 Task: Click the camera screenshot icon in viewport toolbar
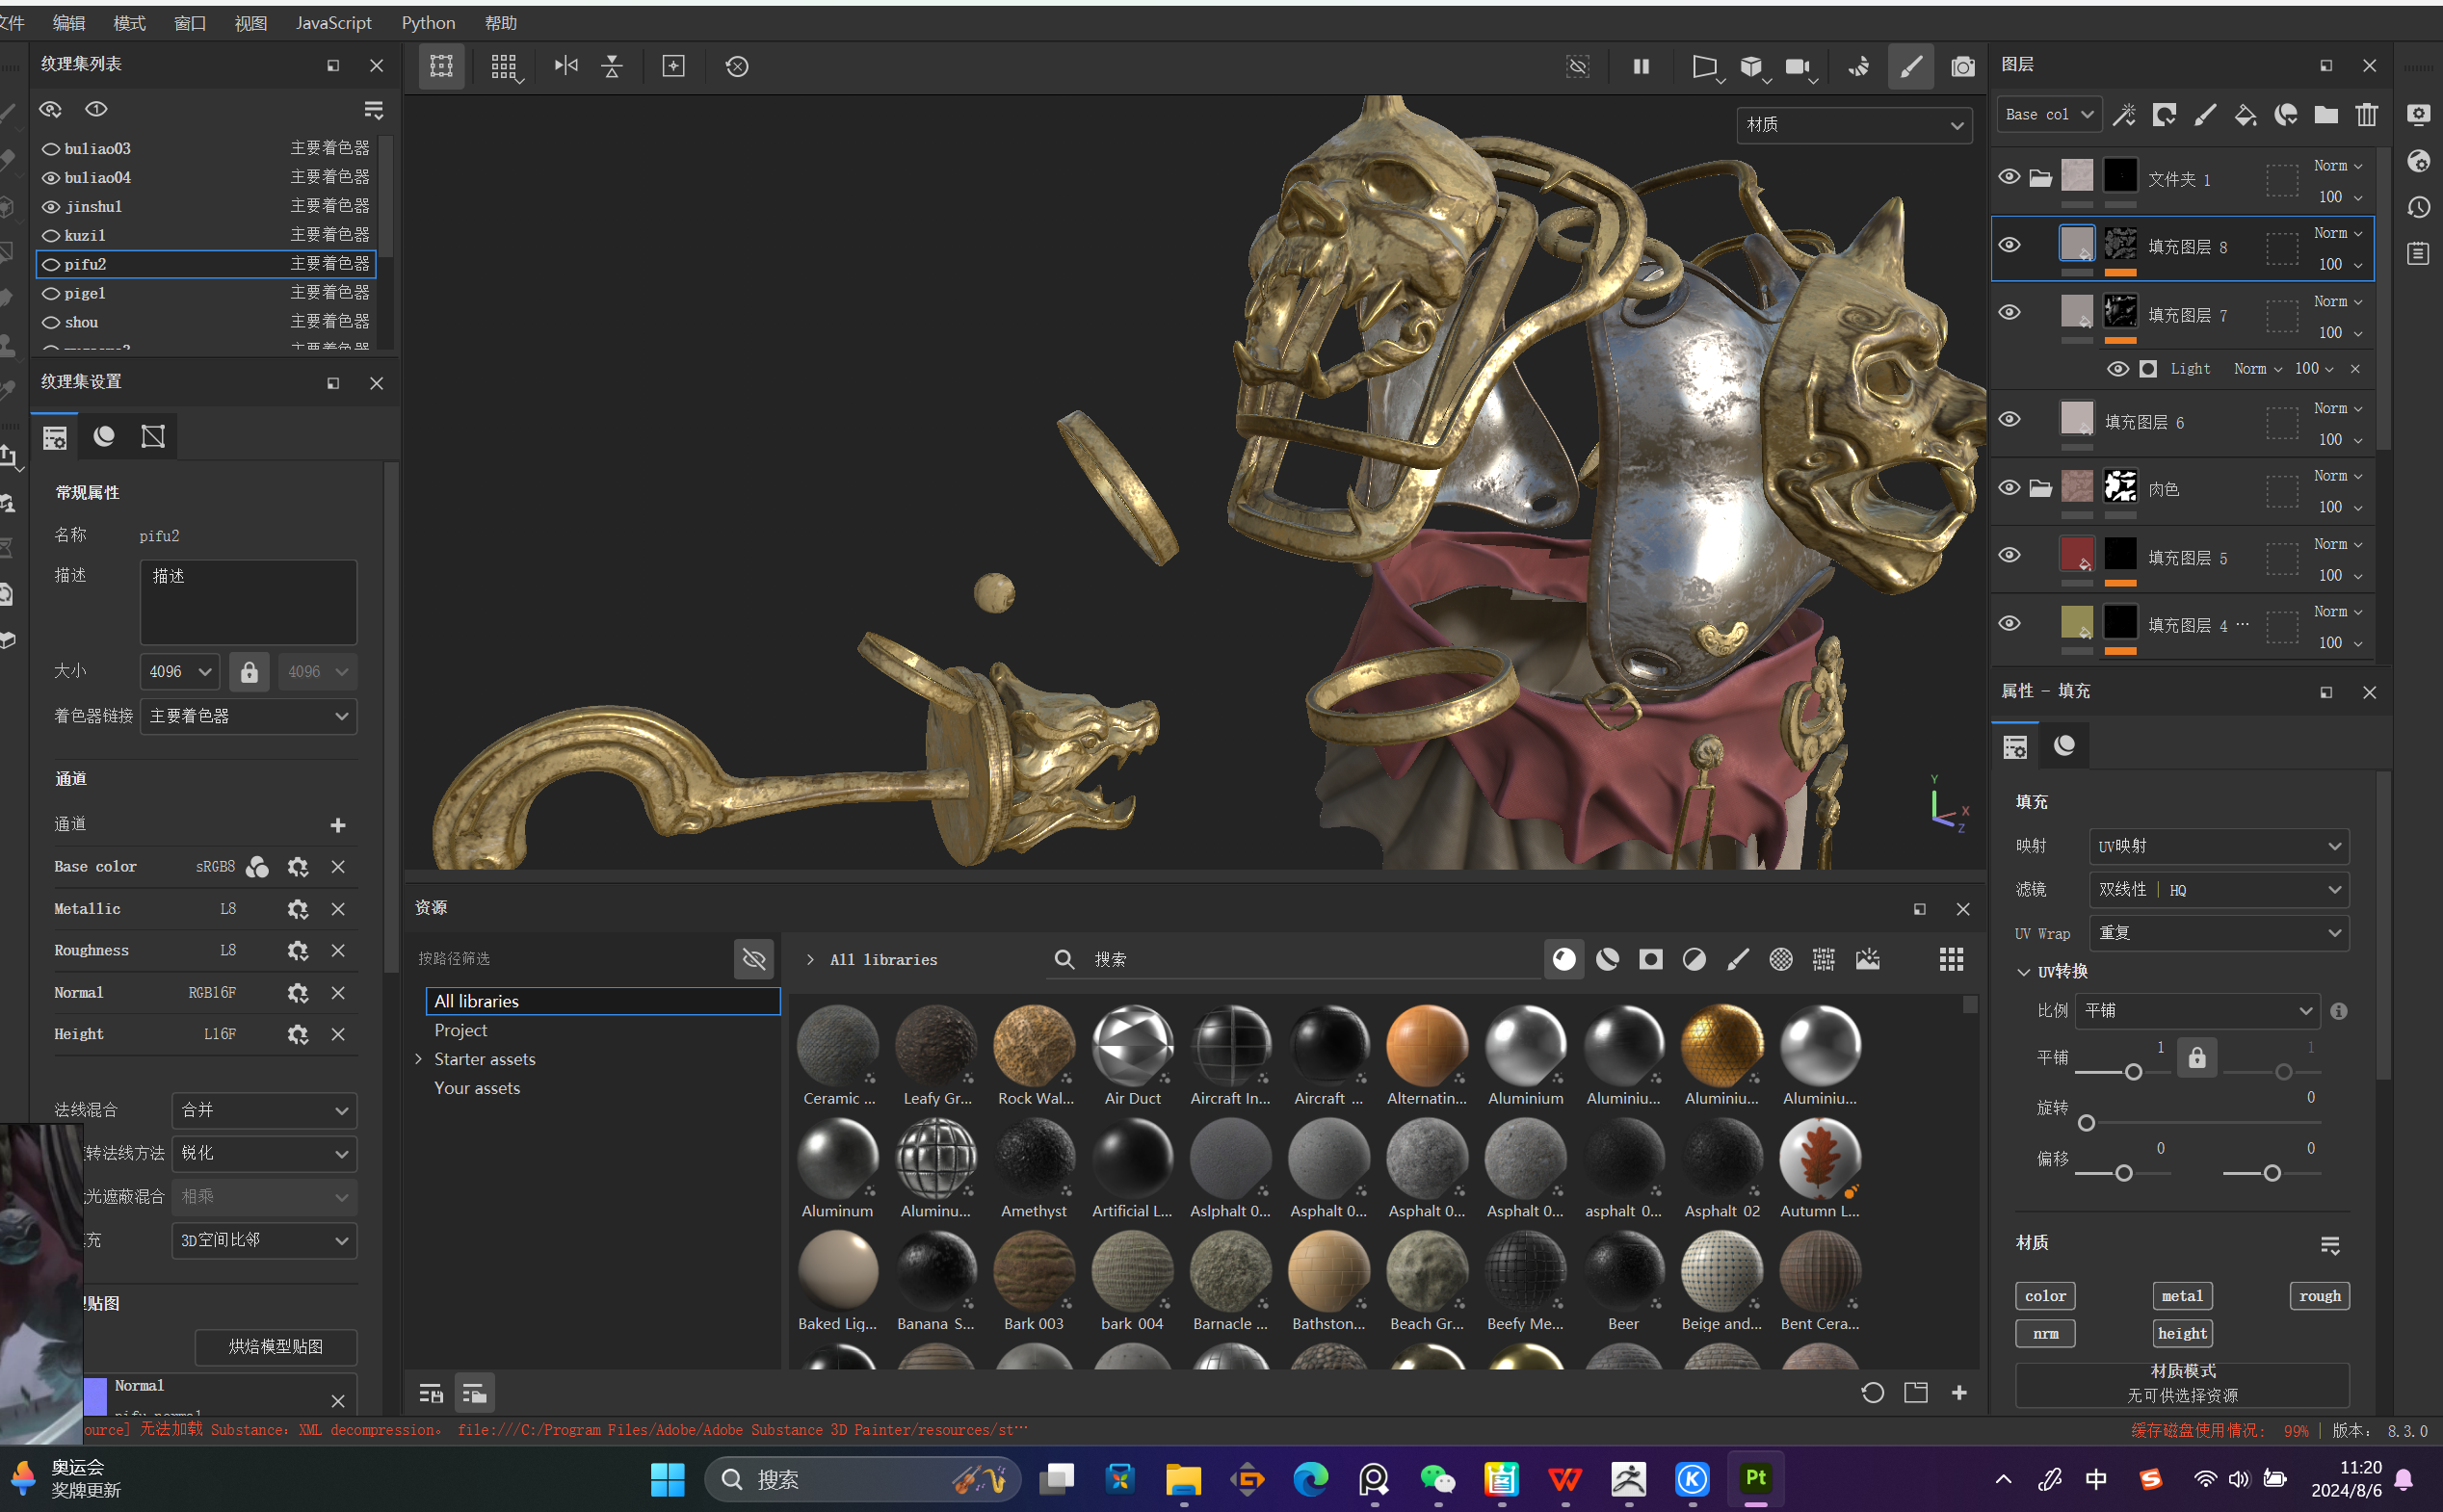1962,66
